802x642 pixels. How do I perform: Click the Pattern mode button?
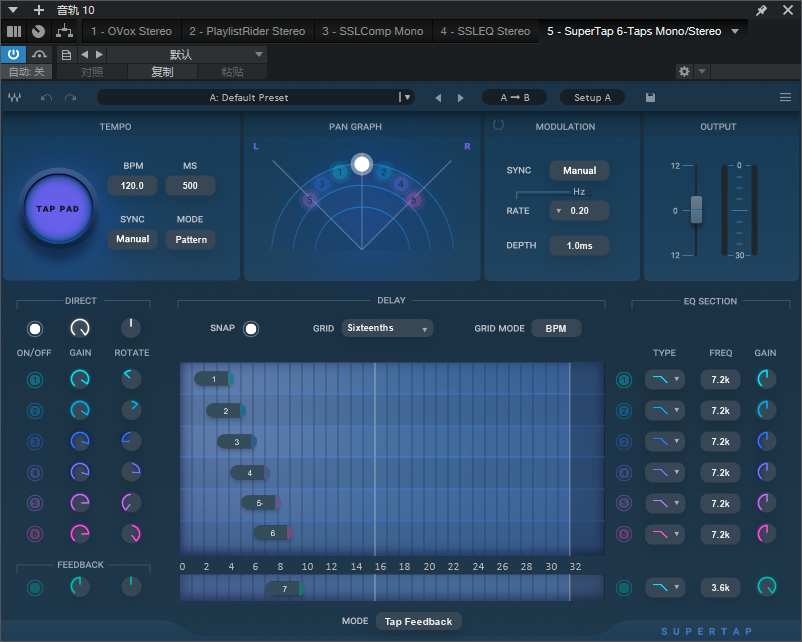191,239
